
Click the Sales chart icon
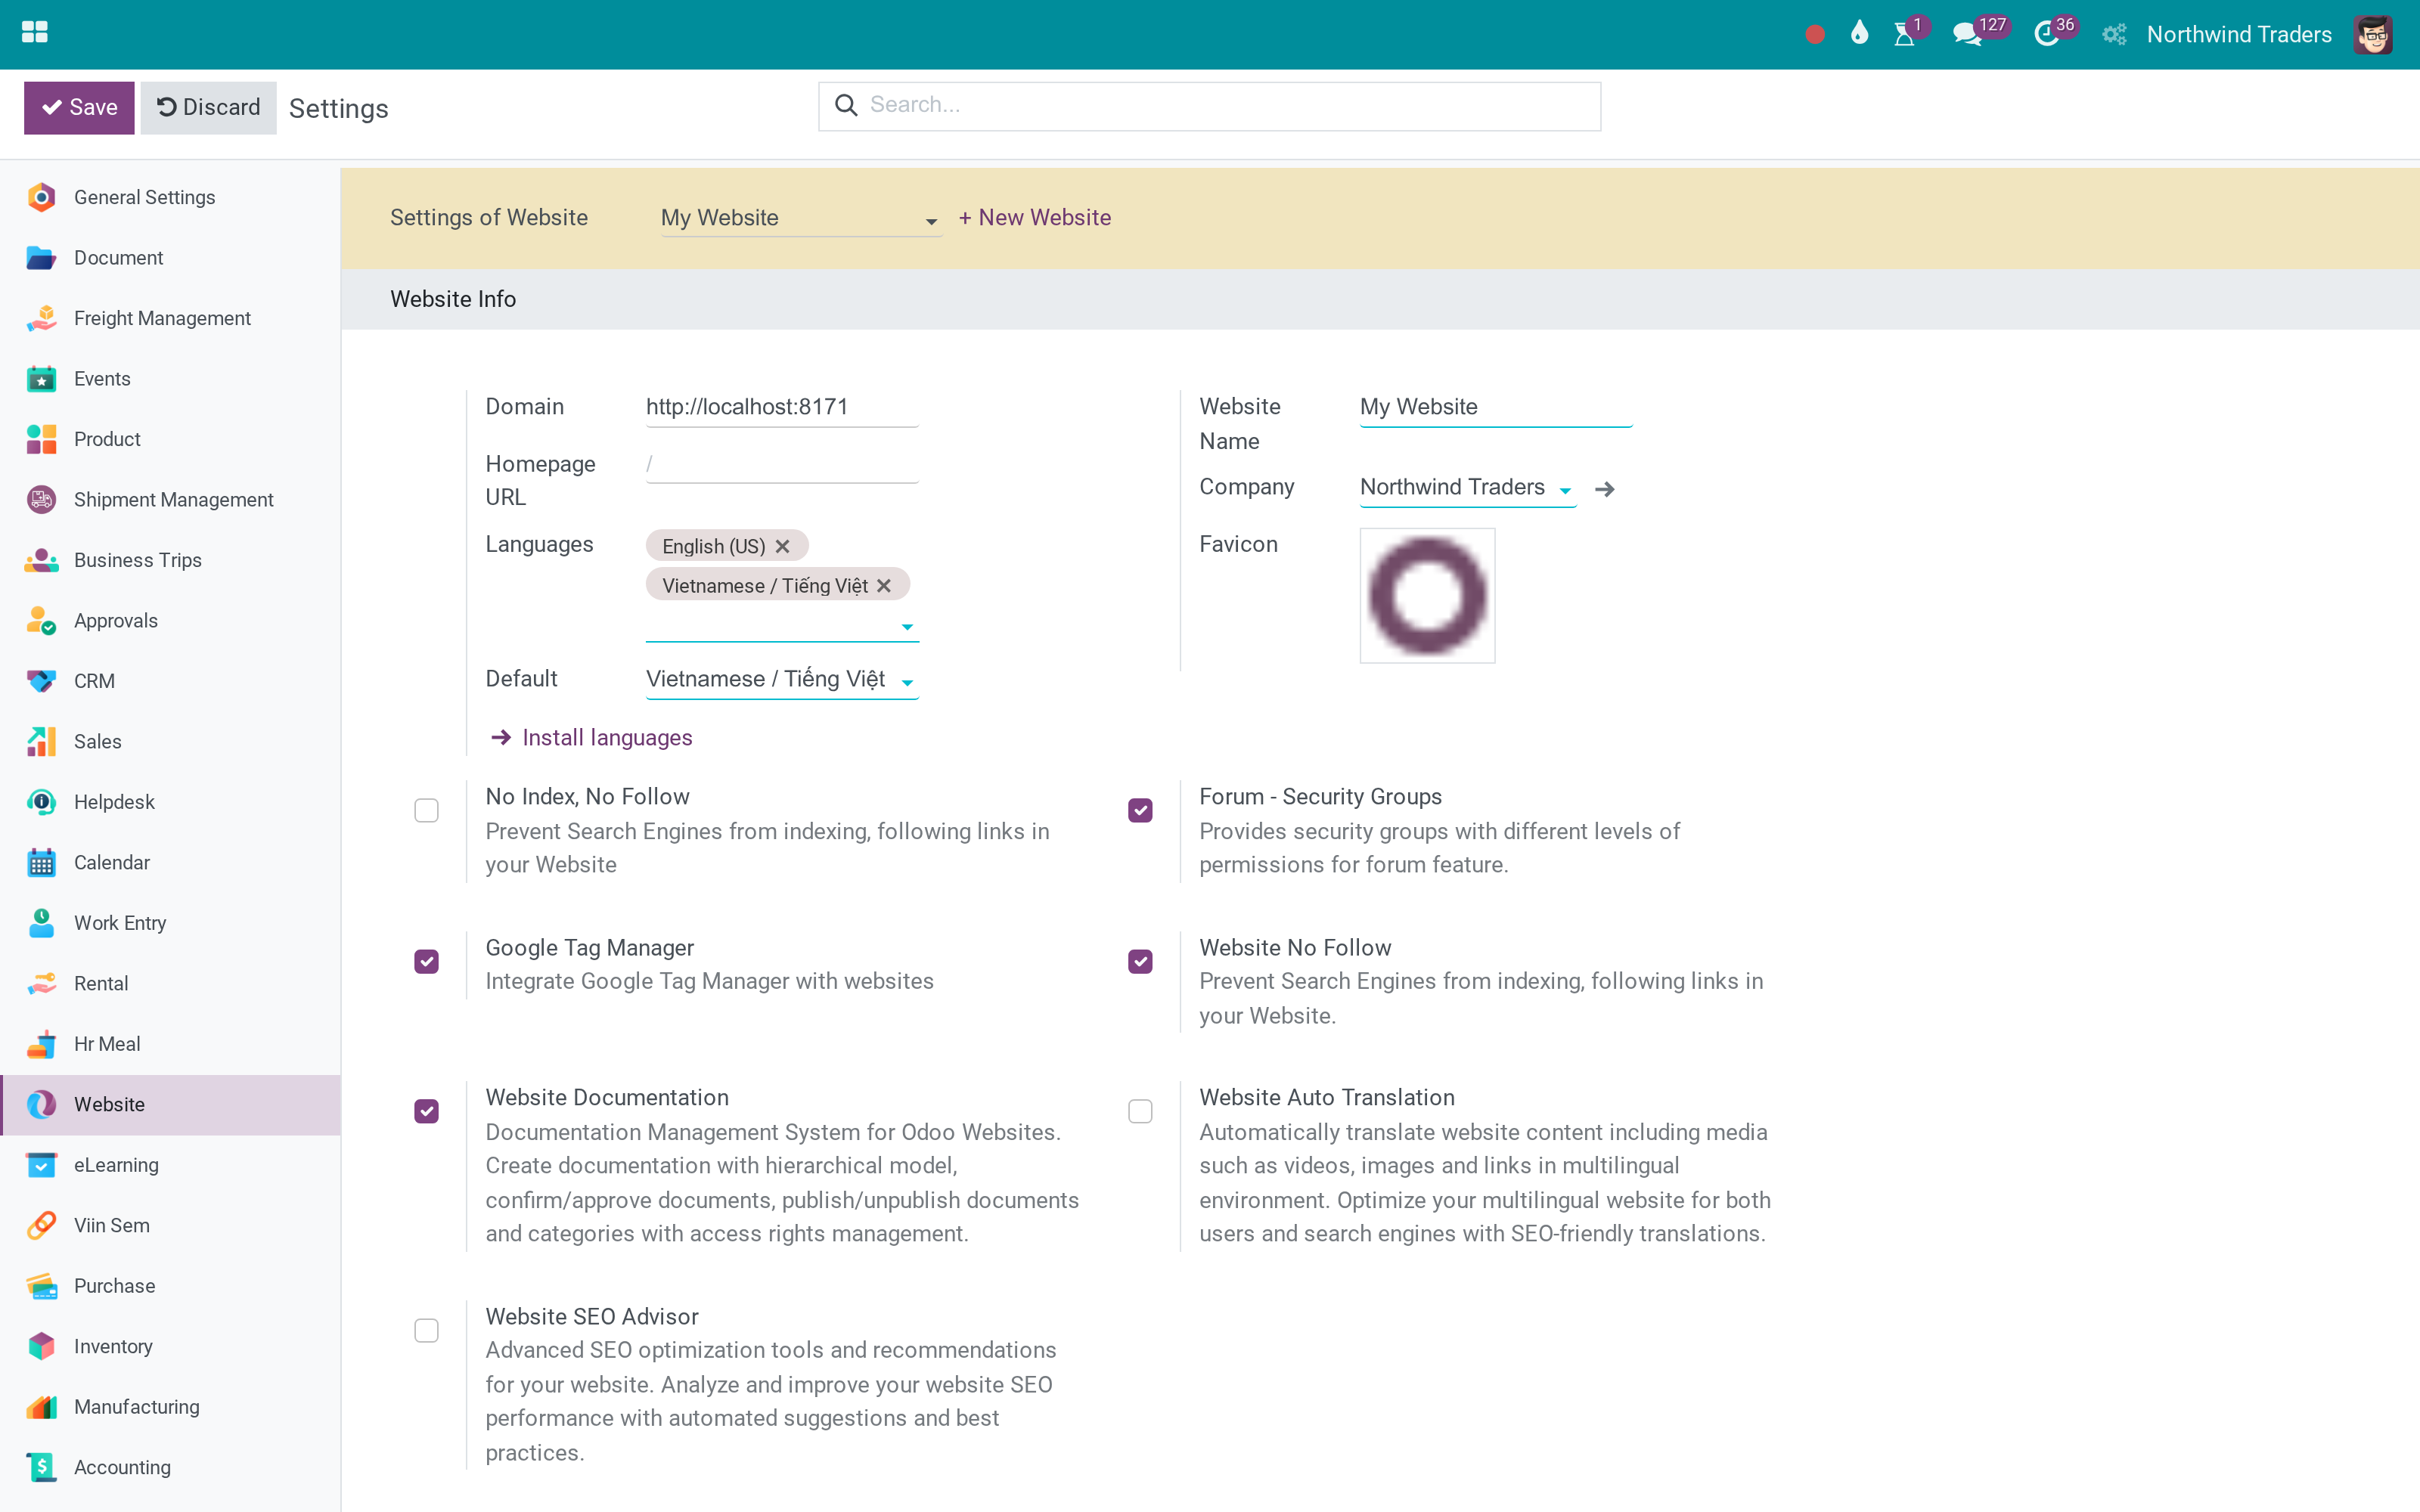pyautogui.click(x=41, y=742)
